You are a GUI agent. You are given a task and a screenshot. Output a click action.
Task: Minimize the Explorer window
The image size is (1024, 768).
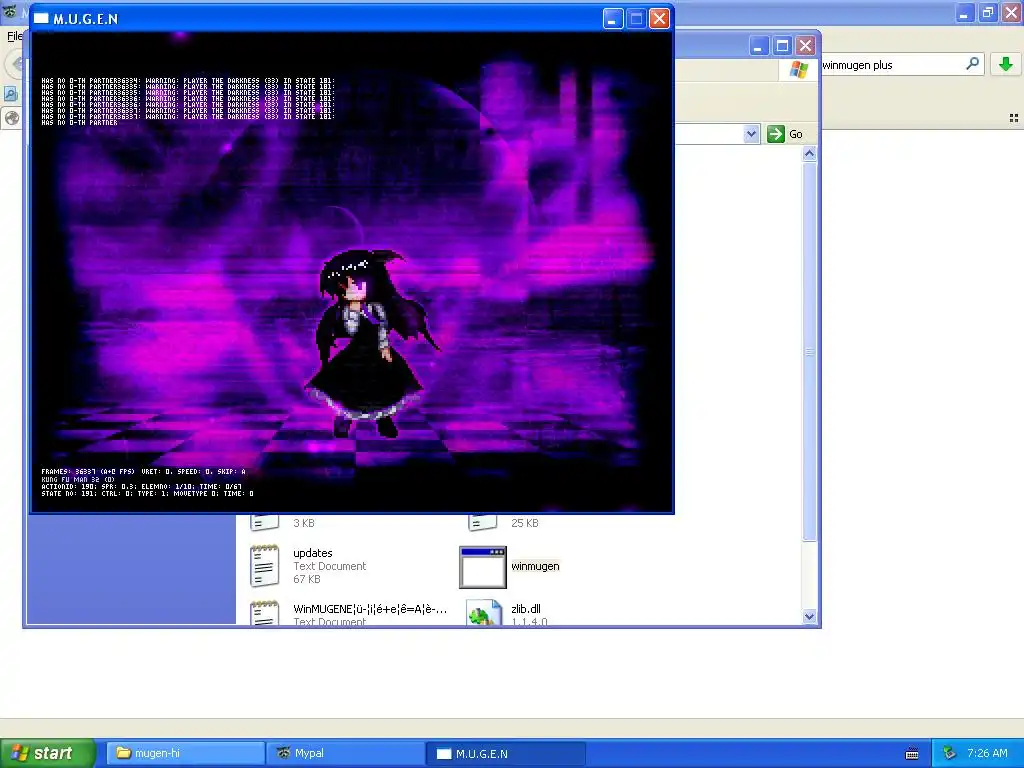(758, 46)
